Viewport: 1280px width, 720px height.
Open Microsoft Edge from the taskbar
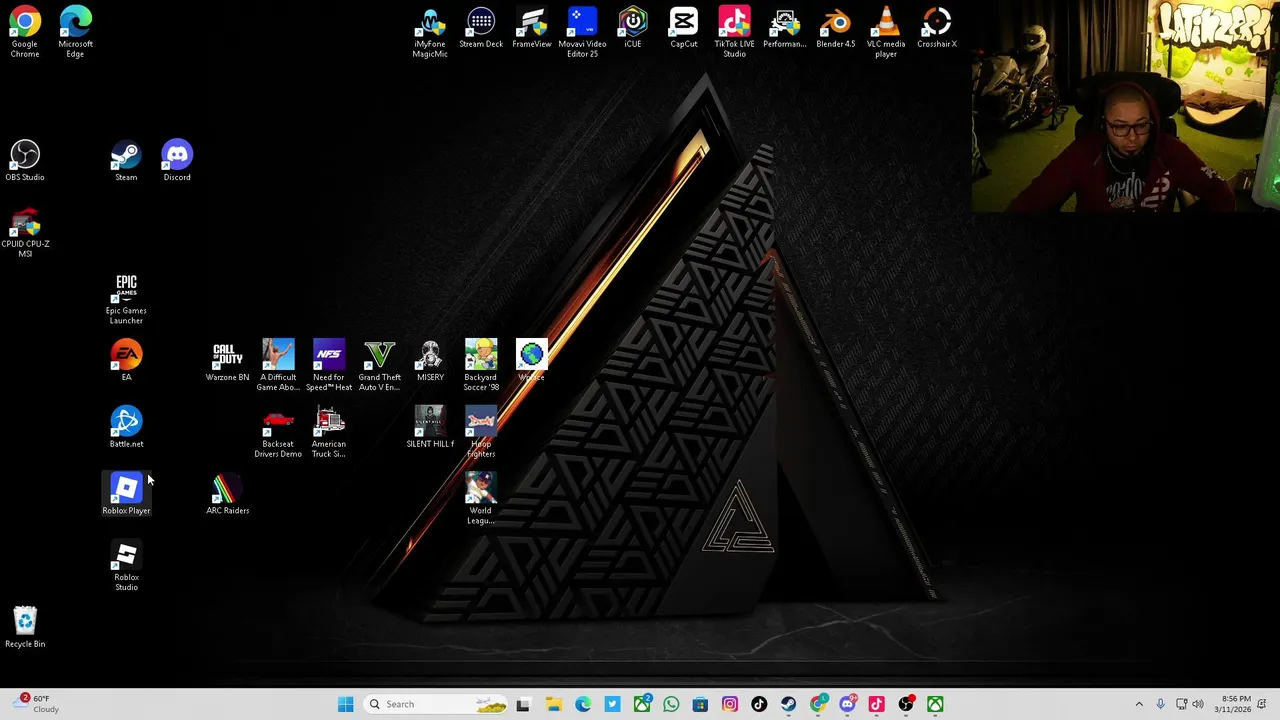583,704
